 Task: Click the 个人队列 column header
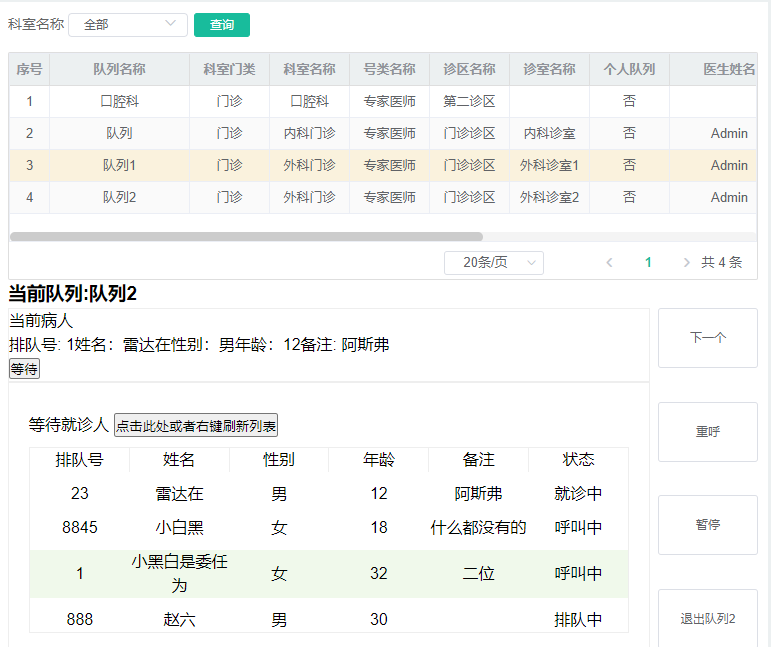coord(629,69)
